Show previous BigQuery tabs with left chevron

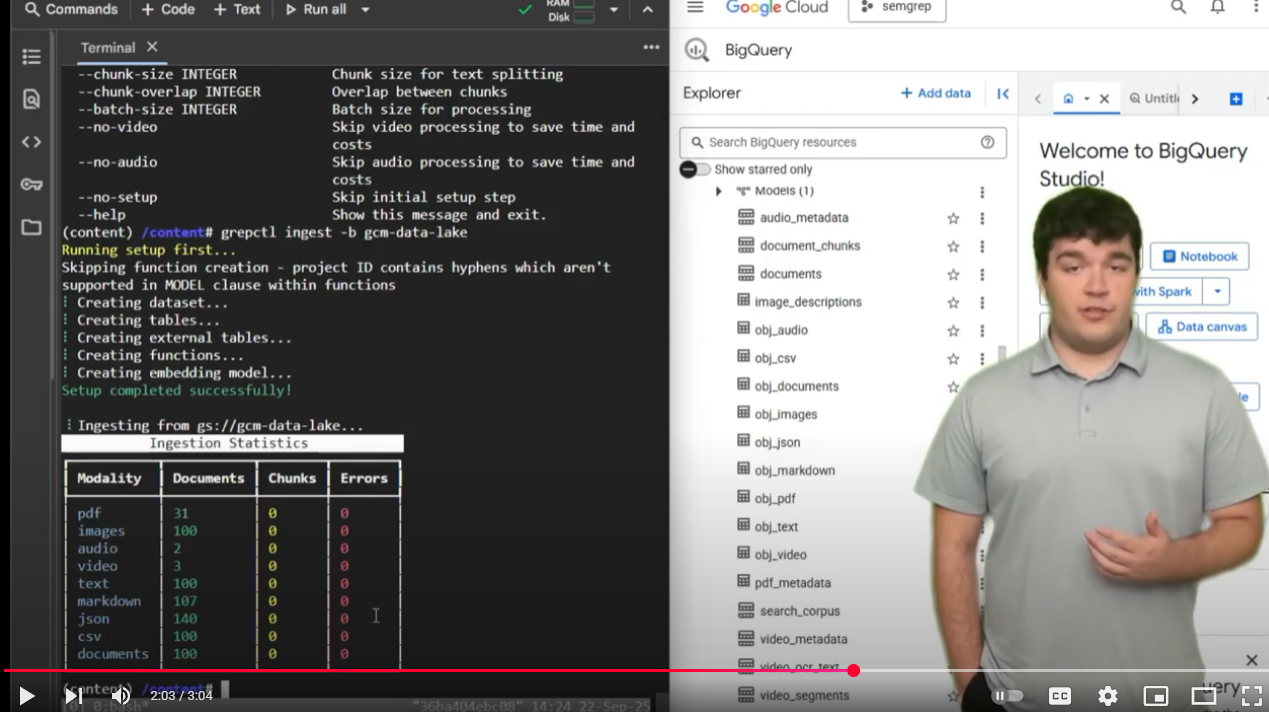1038,98
